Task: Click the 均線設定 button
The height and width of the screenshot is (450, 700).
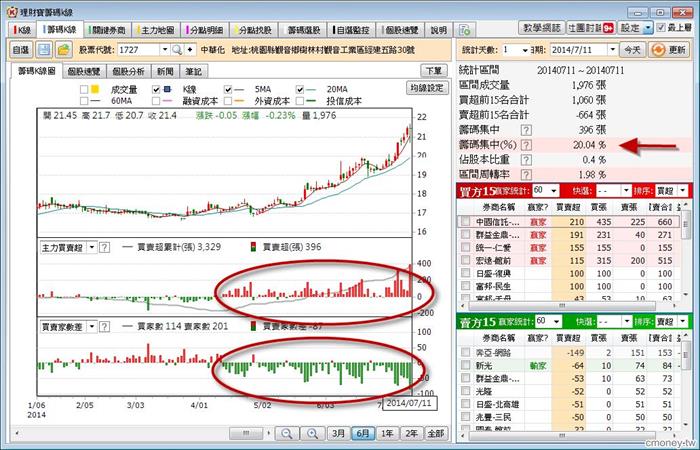Action: coord(426,88)
